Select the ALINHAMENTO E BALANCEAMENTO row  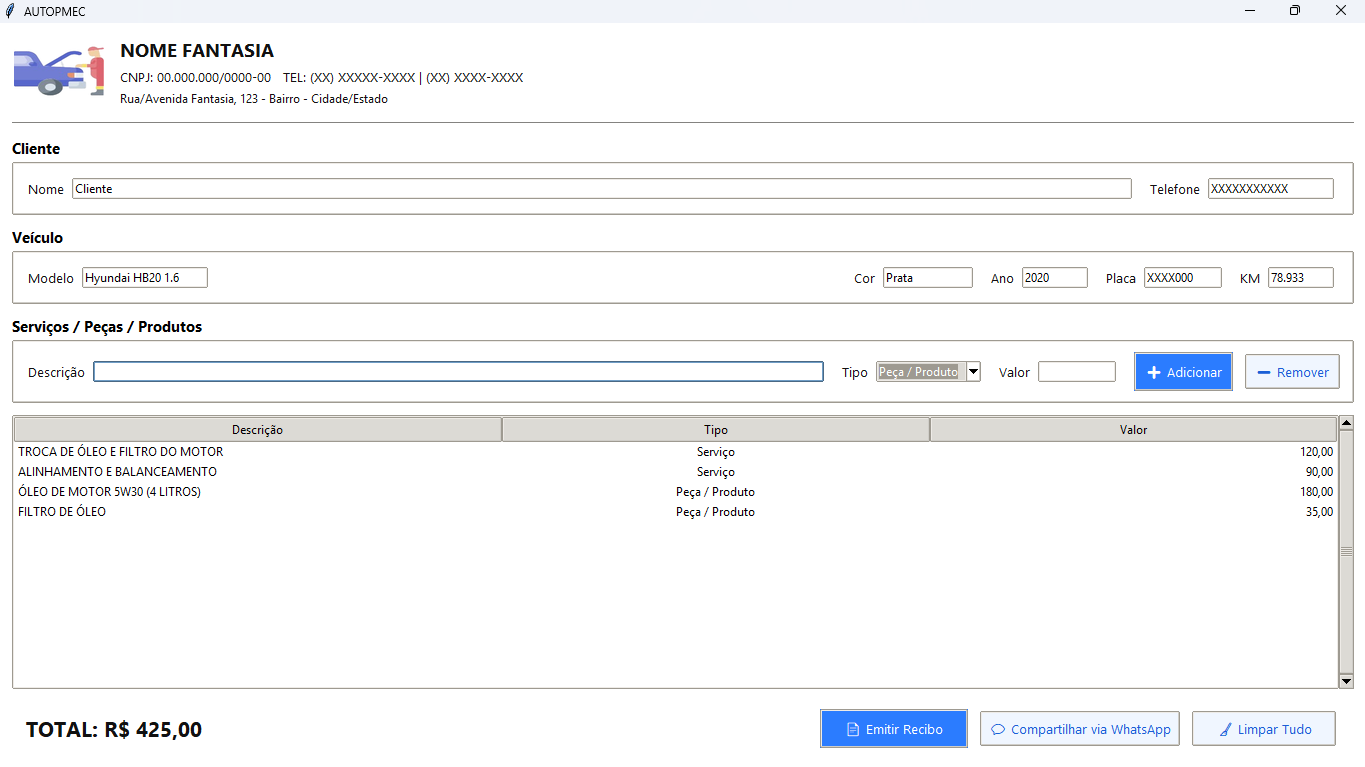pos(117,472)
